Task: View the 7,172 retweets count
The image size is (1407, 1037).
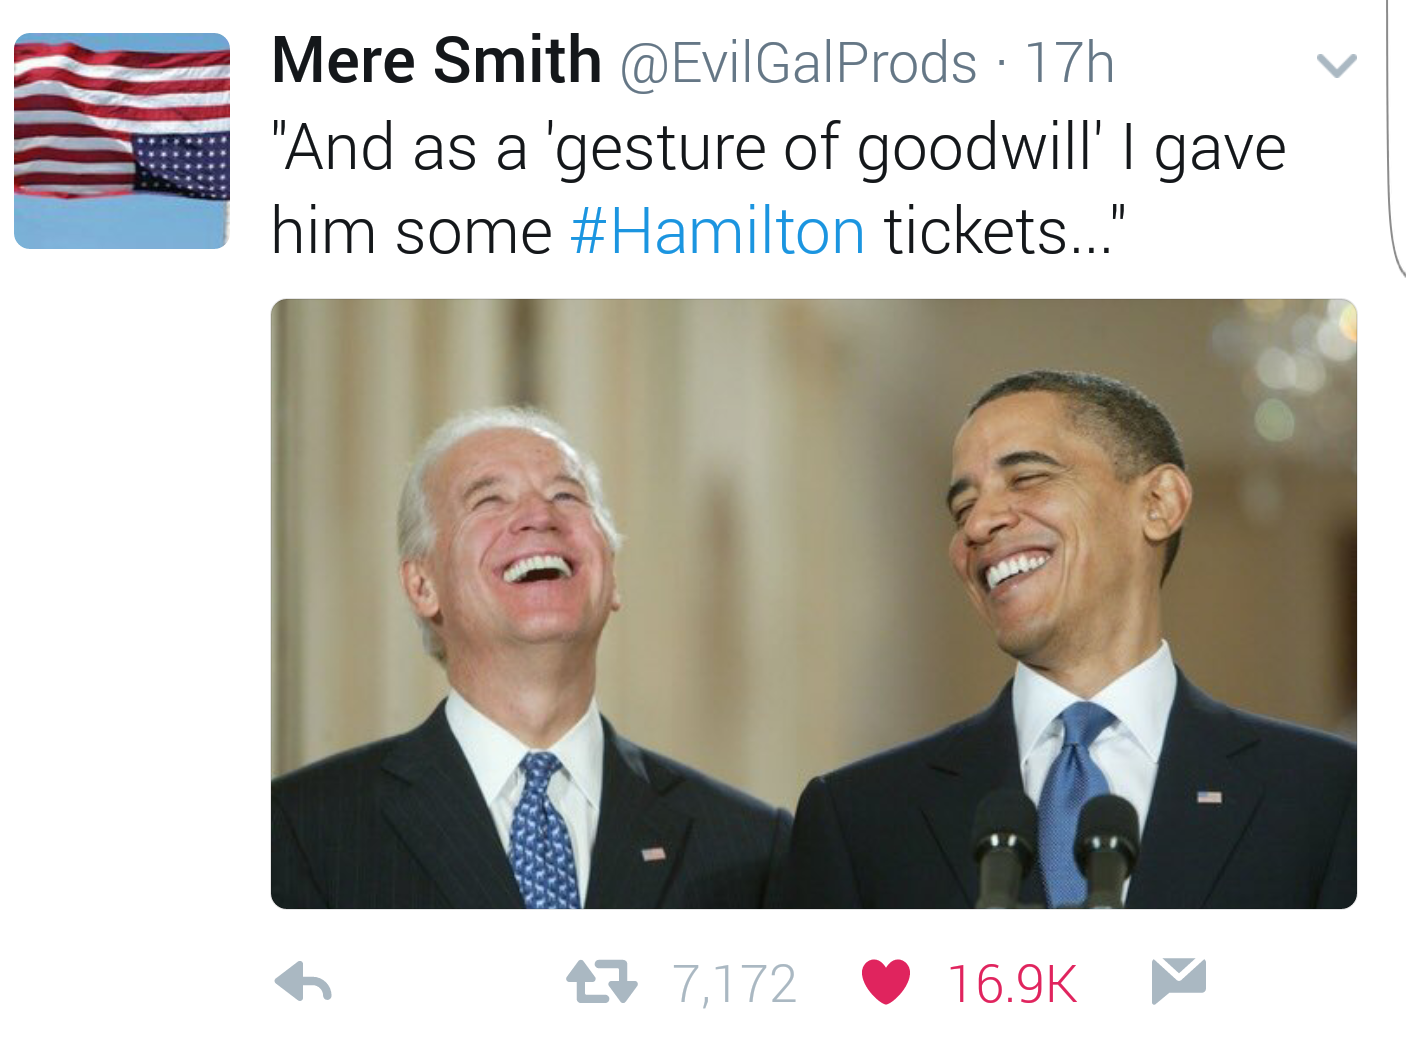Action: tap(734, 984)
